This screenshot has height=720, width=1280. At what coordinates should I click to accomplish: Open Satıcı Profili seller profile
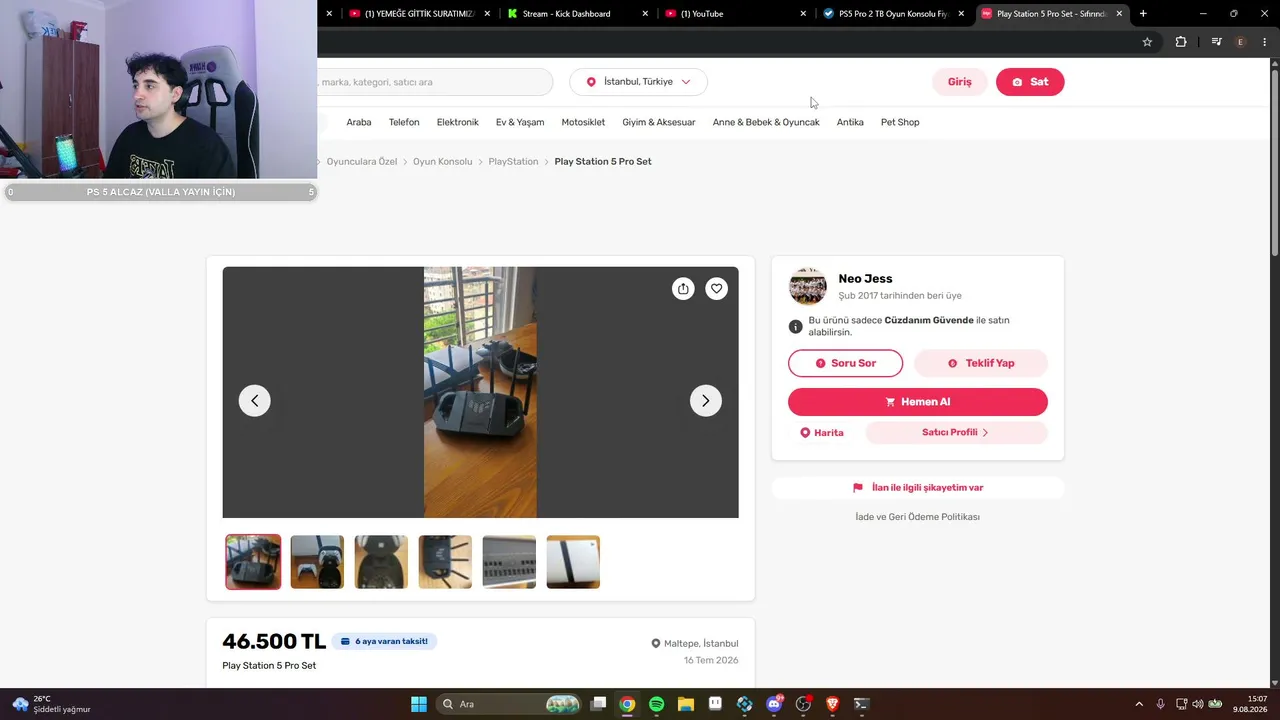click(956, 433)
